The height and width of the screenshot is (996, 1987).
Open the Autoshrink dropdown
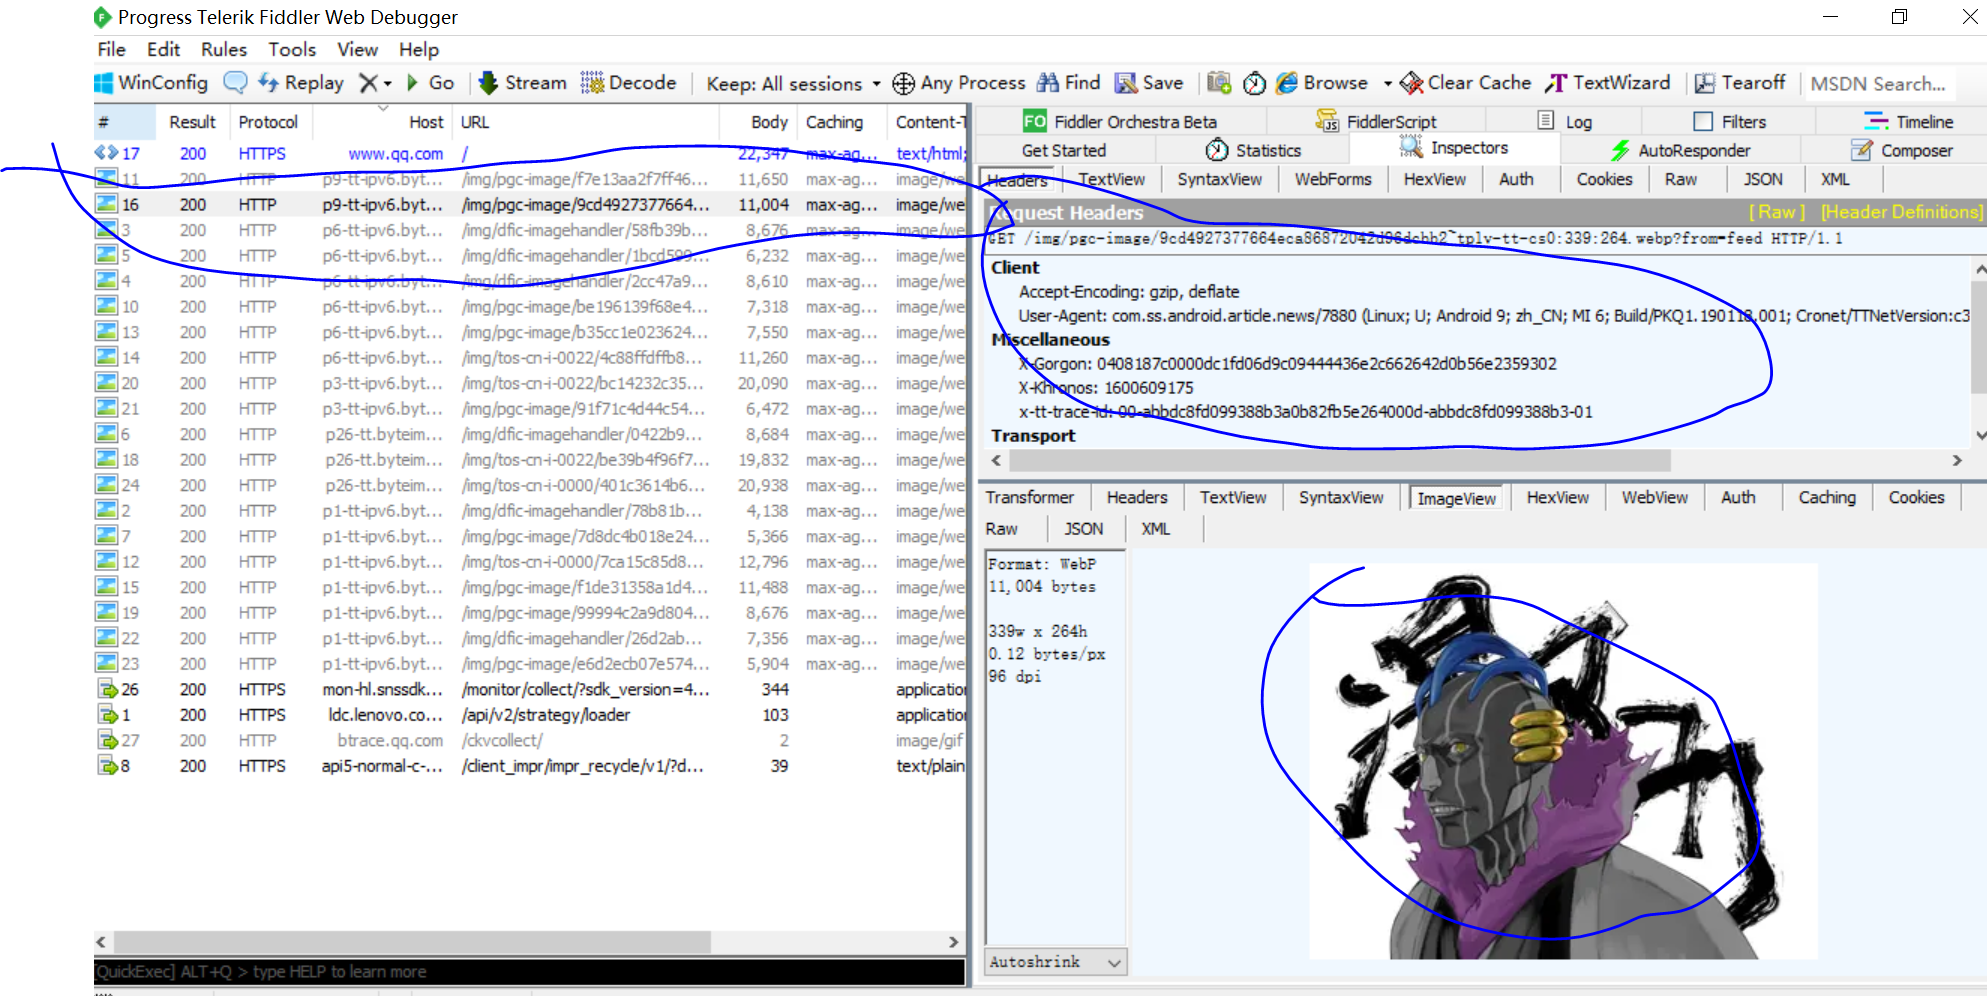(1055, 962)
